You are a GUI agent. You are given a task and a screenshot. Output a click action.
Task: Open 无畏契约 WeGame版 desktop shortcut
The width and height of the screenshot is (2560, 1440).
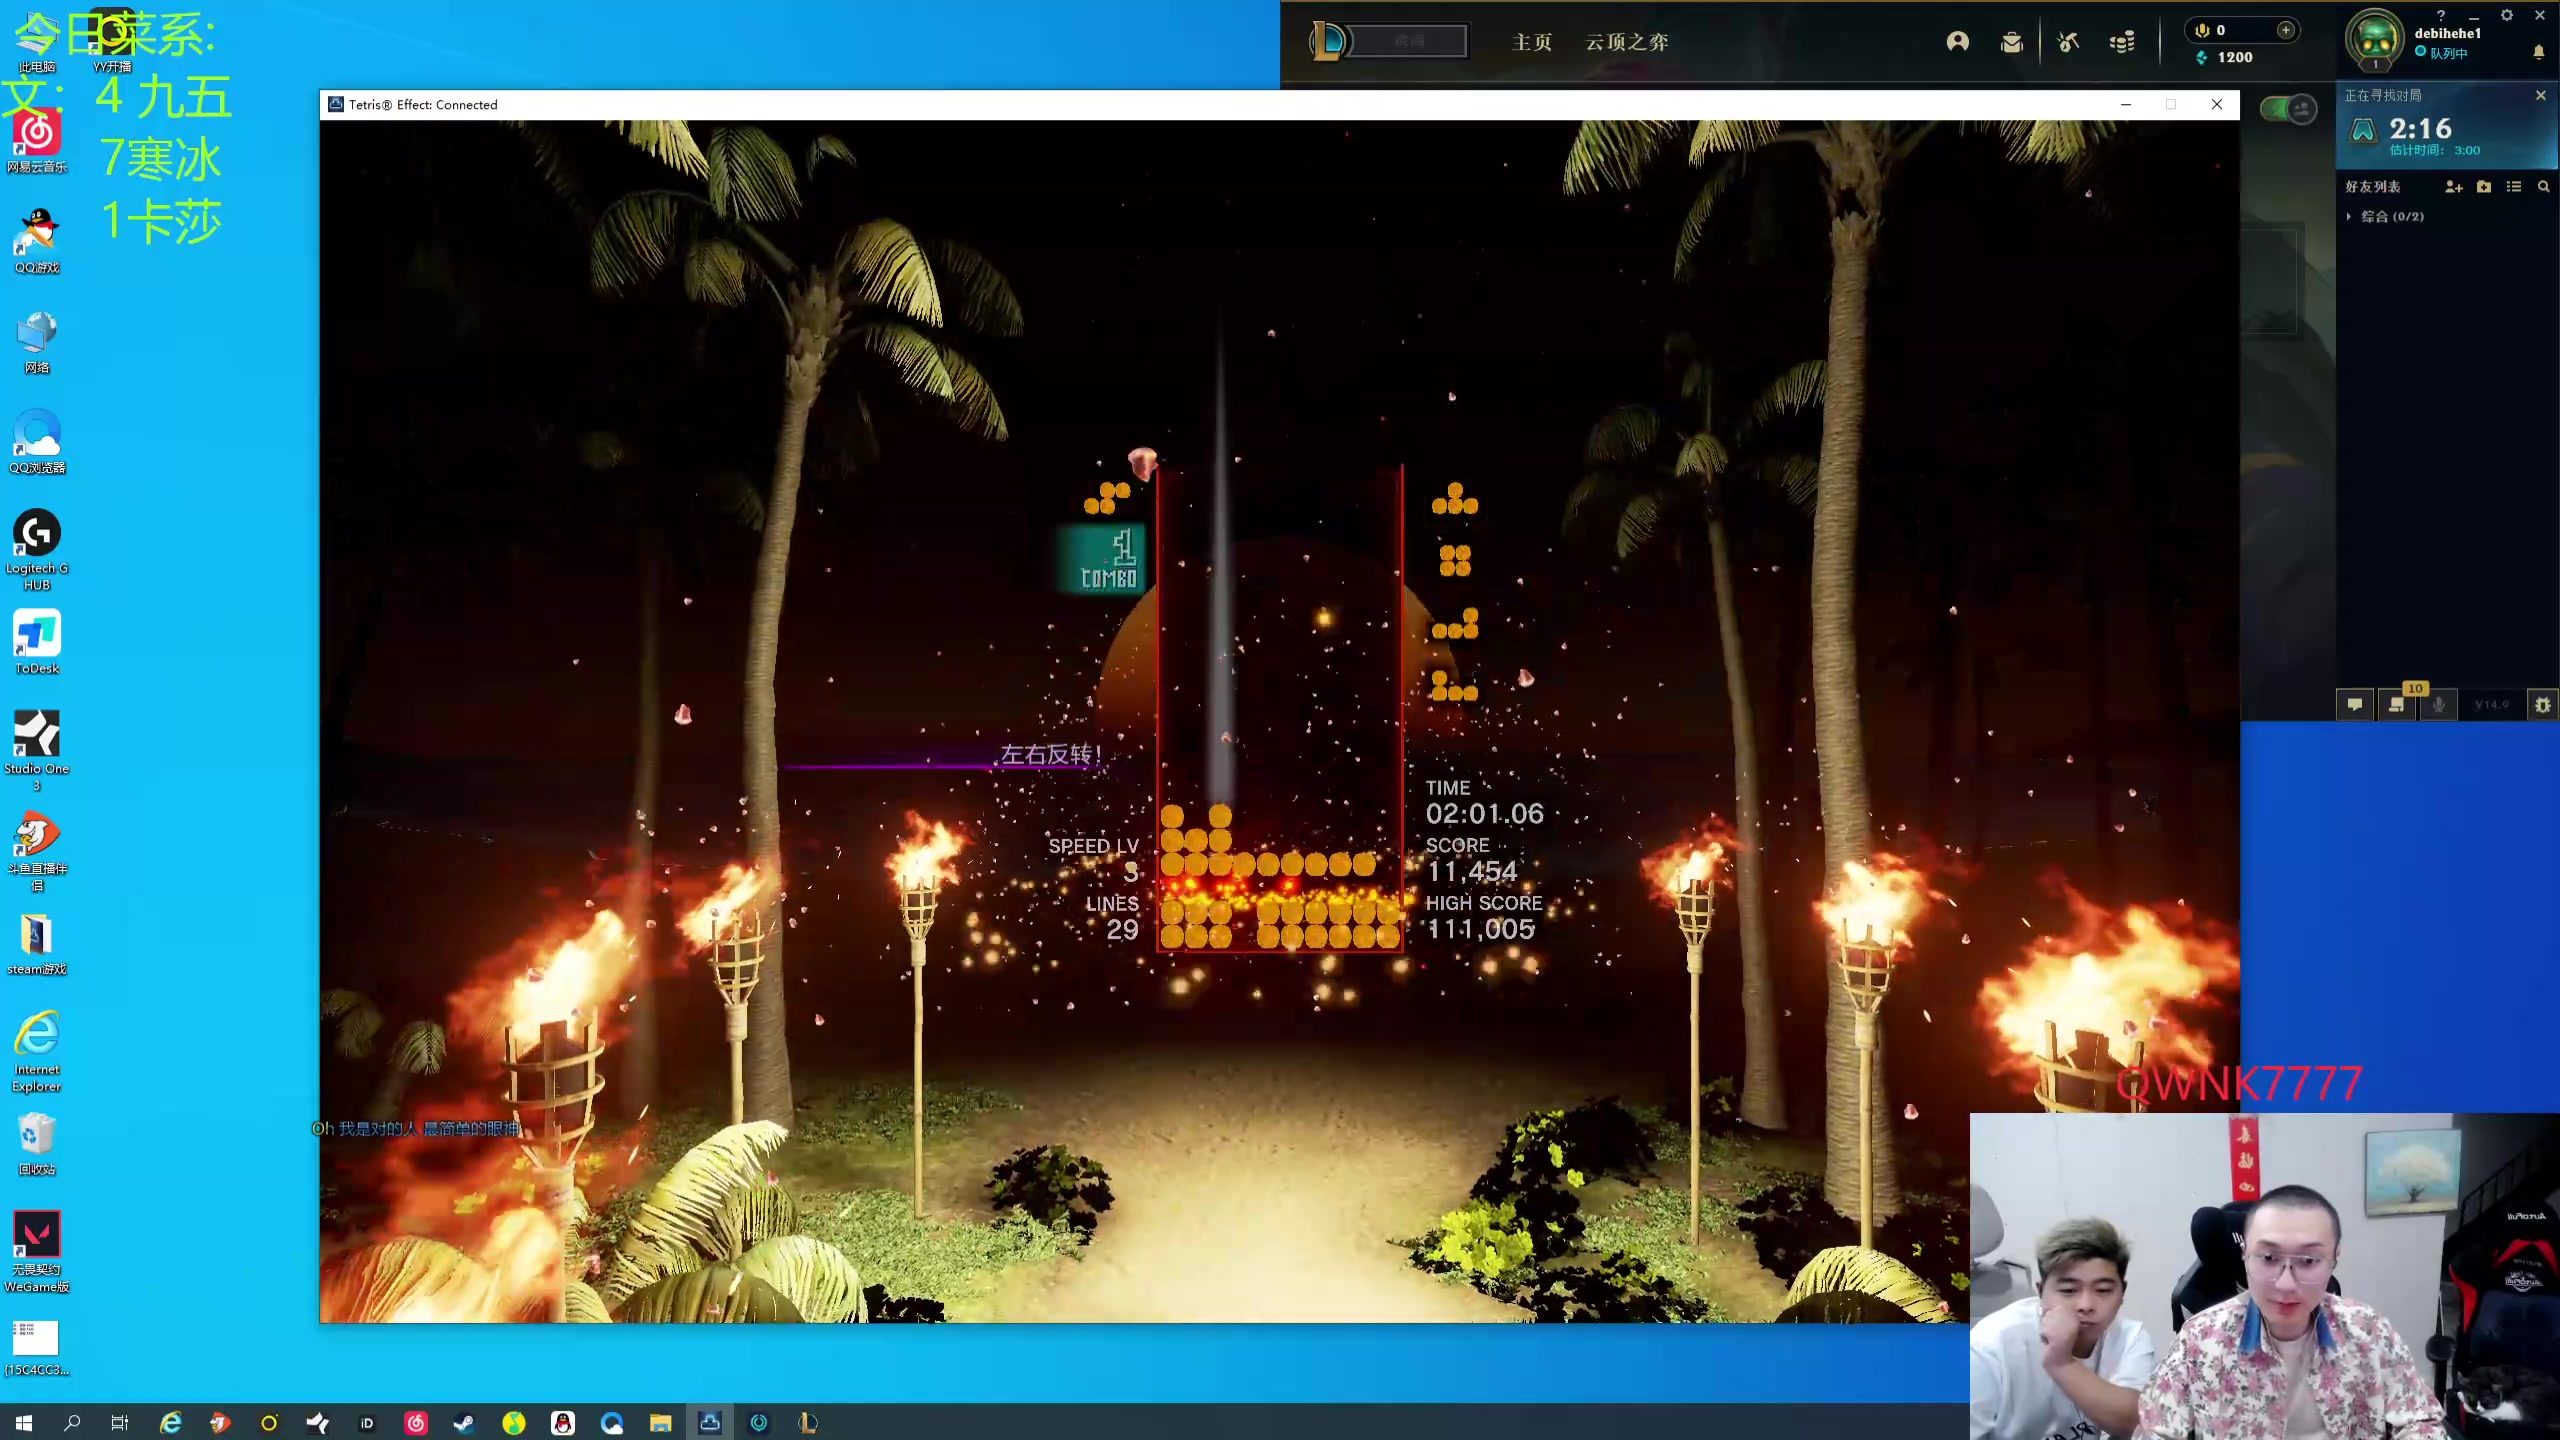37,1251
